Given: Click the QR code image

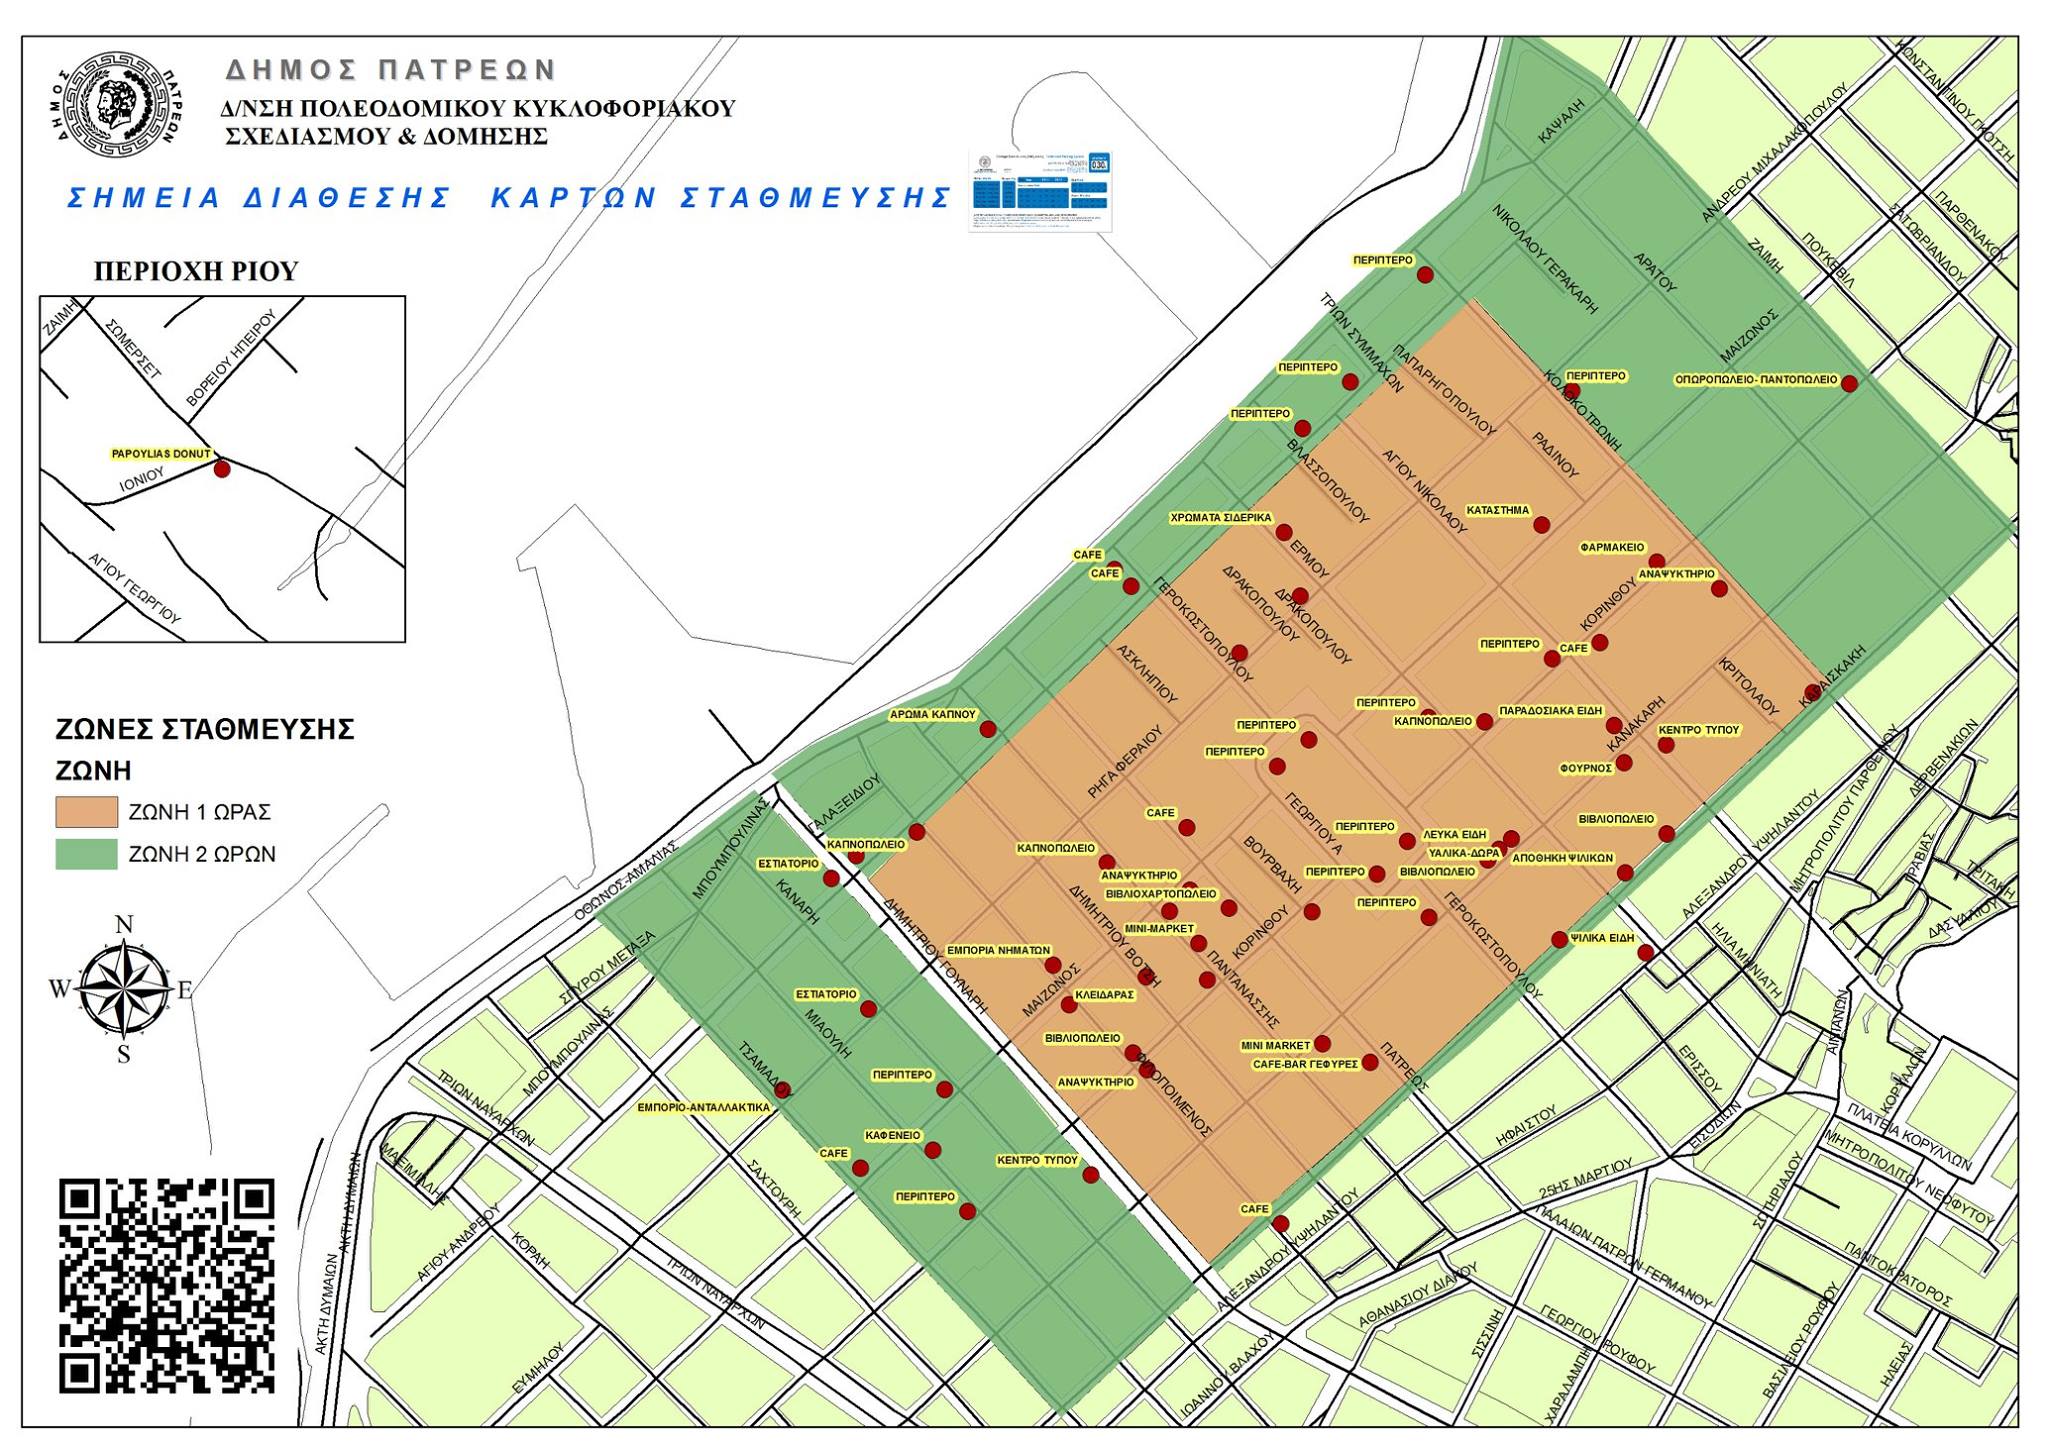Looking at the screenshot, I should tap(167, 1286).
